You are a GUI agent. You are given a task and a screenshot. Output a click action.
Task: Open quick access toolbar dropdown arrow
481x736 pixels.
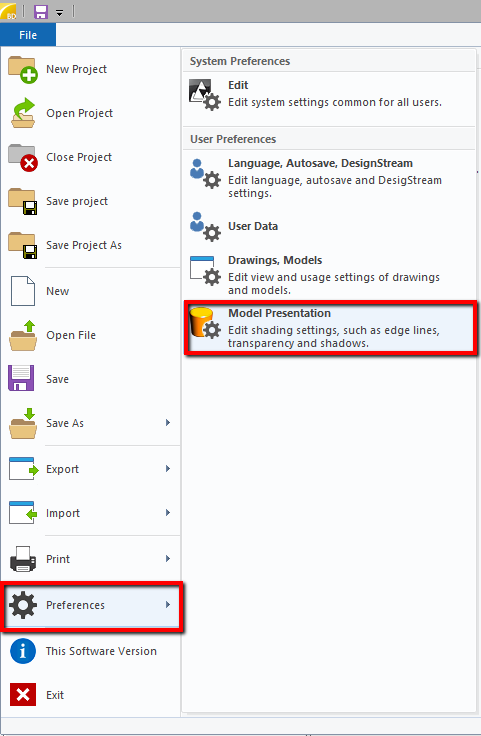pos(60,13)
